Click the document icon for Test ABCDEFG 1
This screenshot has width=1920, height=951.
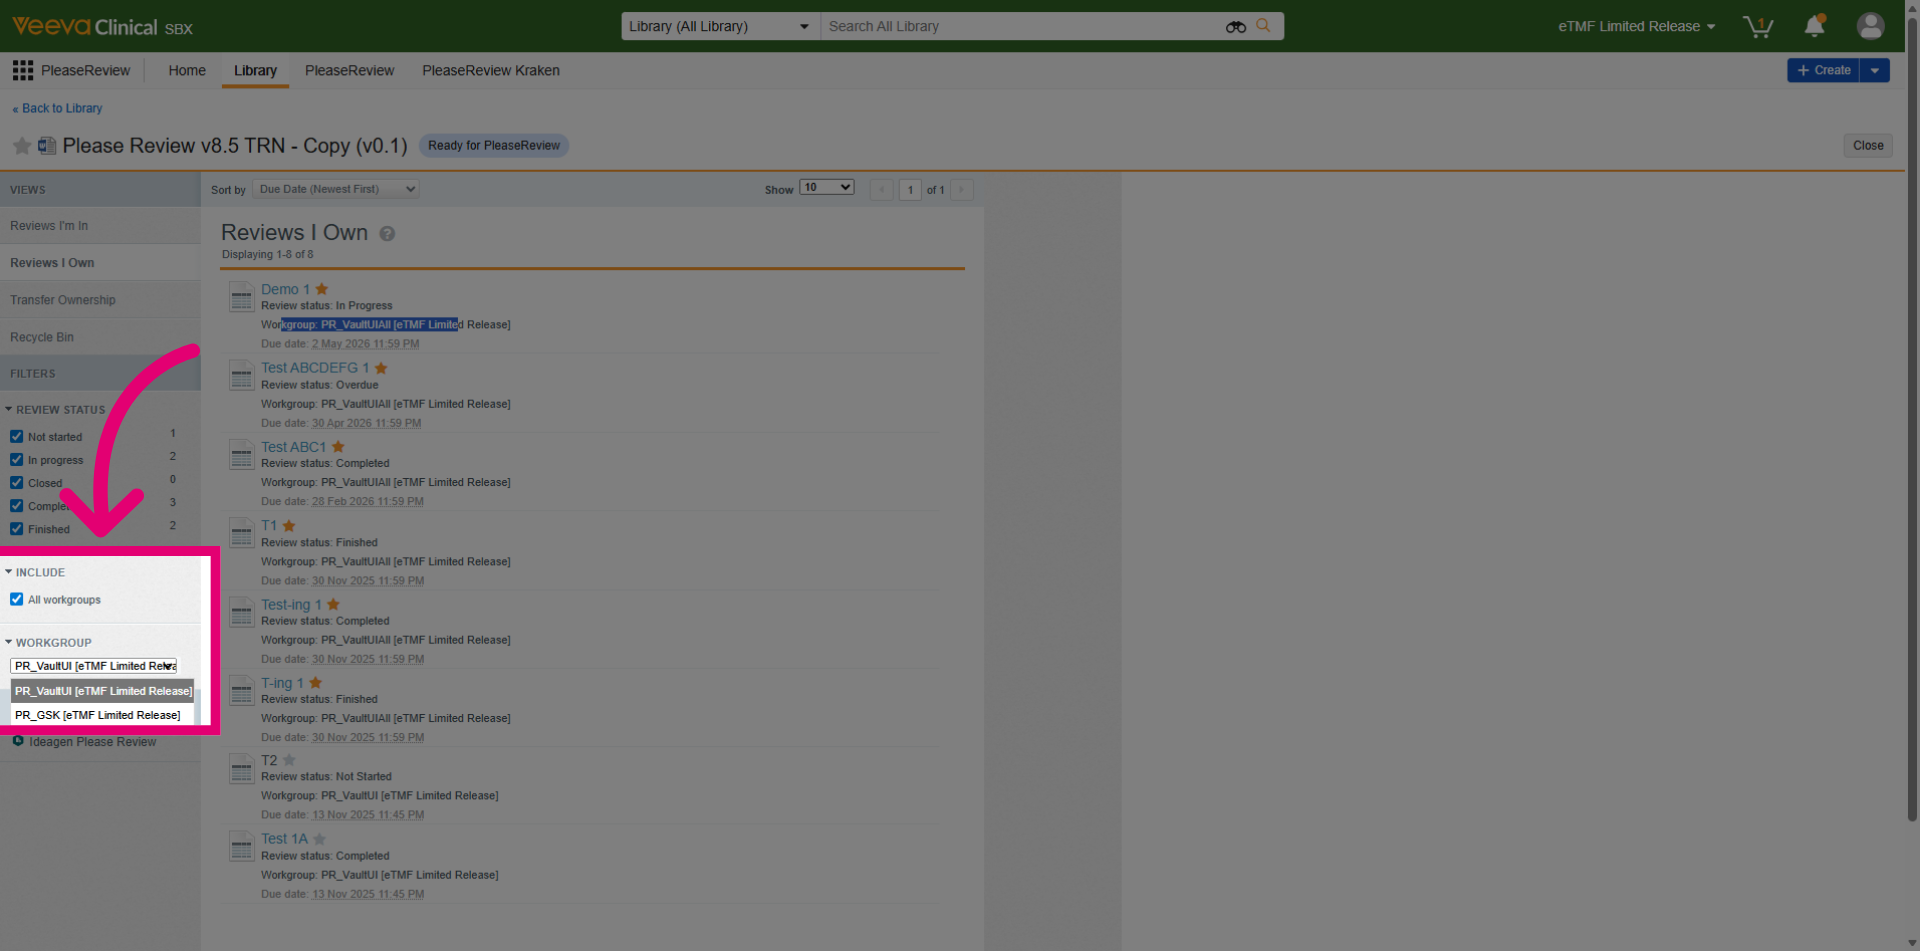(x=241, y=376)
